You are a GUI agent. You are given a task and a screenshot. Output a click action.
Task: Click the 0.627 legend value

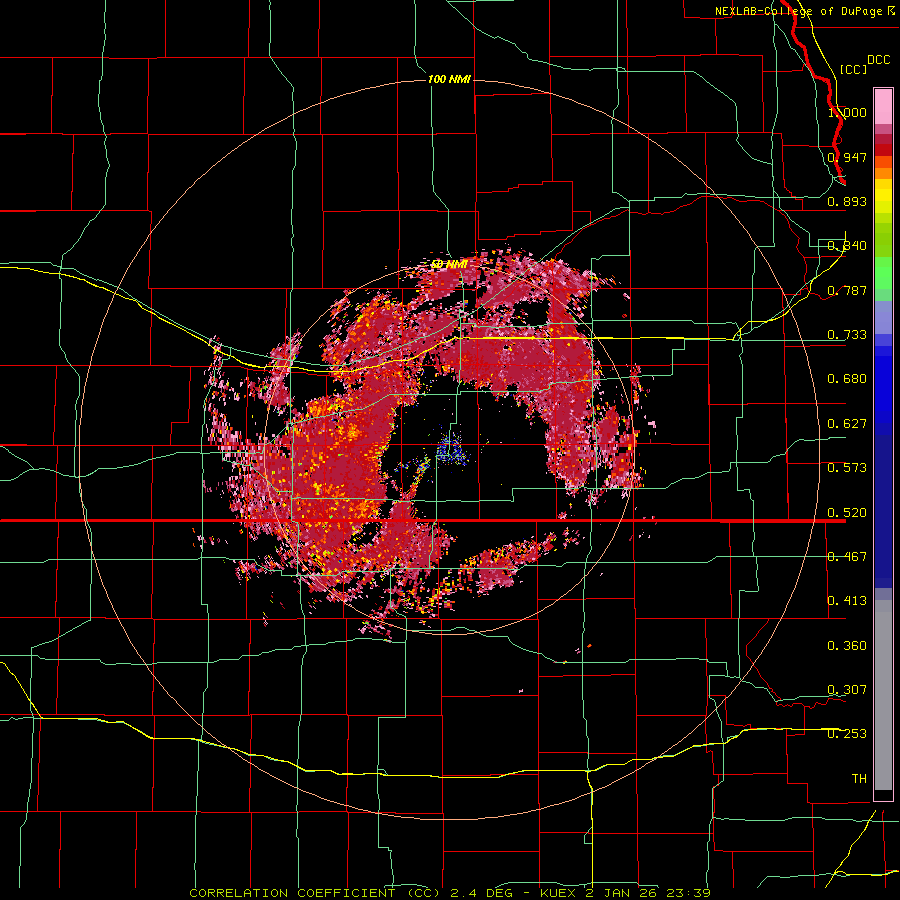coord(847,424)
